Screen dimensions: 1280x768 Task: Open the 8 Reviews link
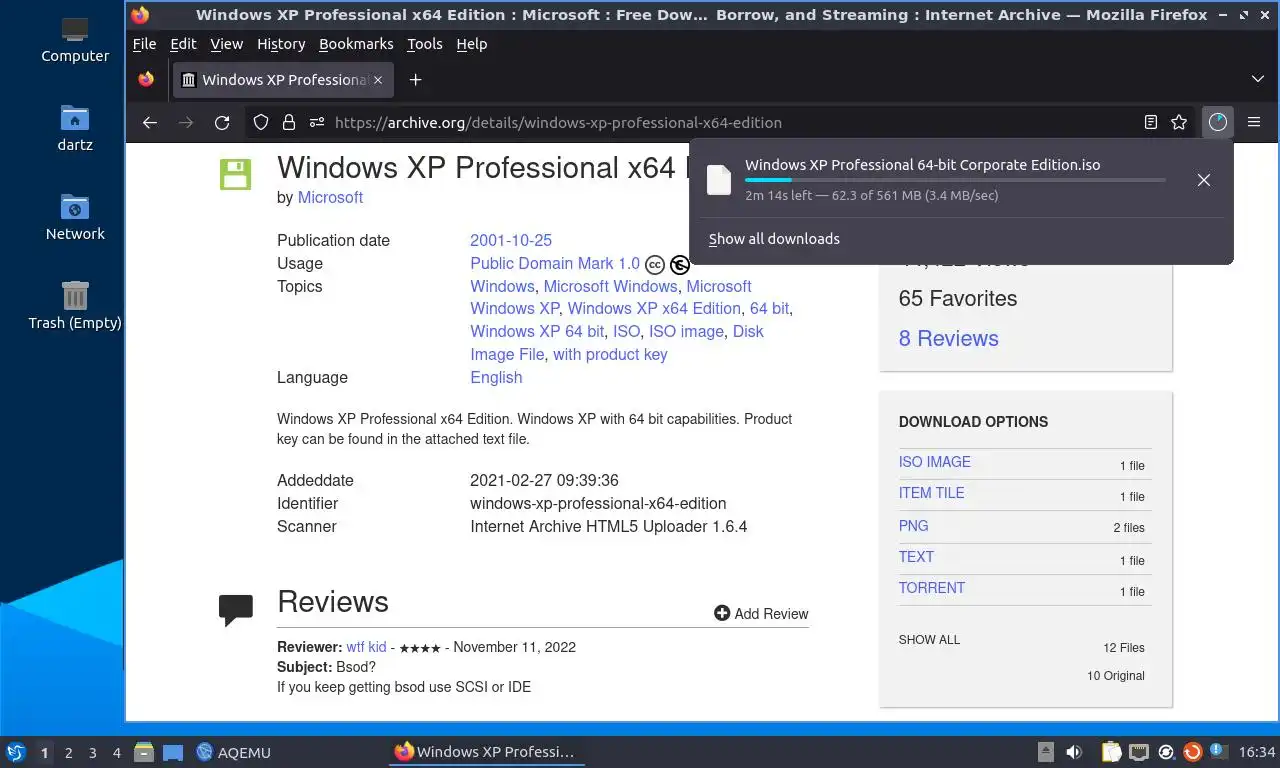tap(948, 338)
